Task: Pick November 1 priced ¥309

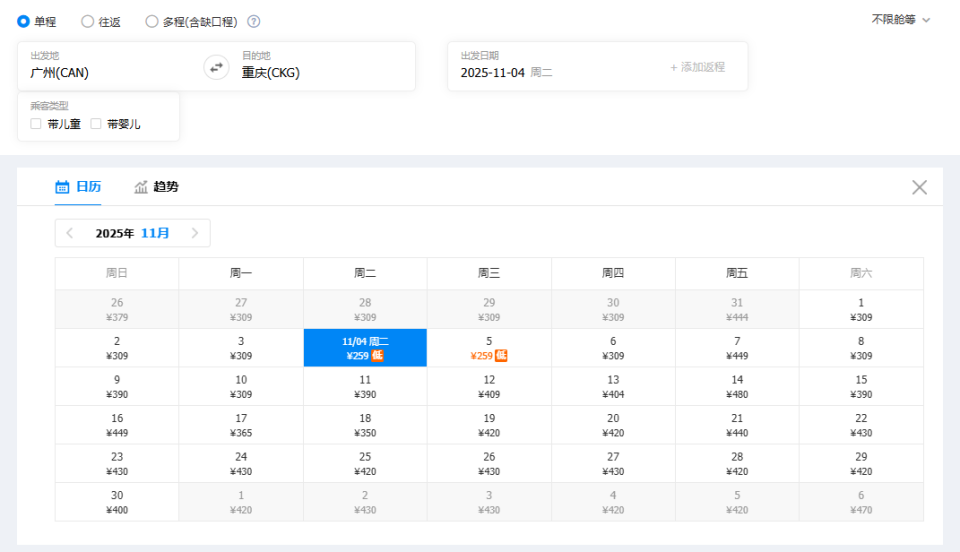Action: [861, 309]
